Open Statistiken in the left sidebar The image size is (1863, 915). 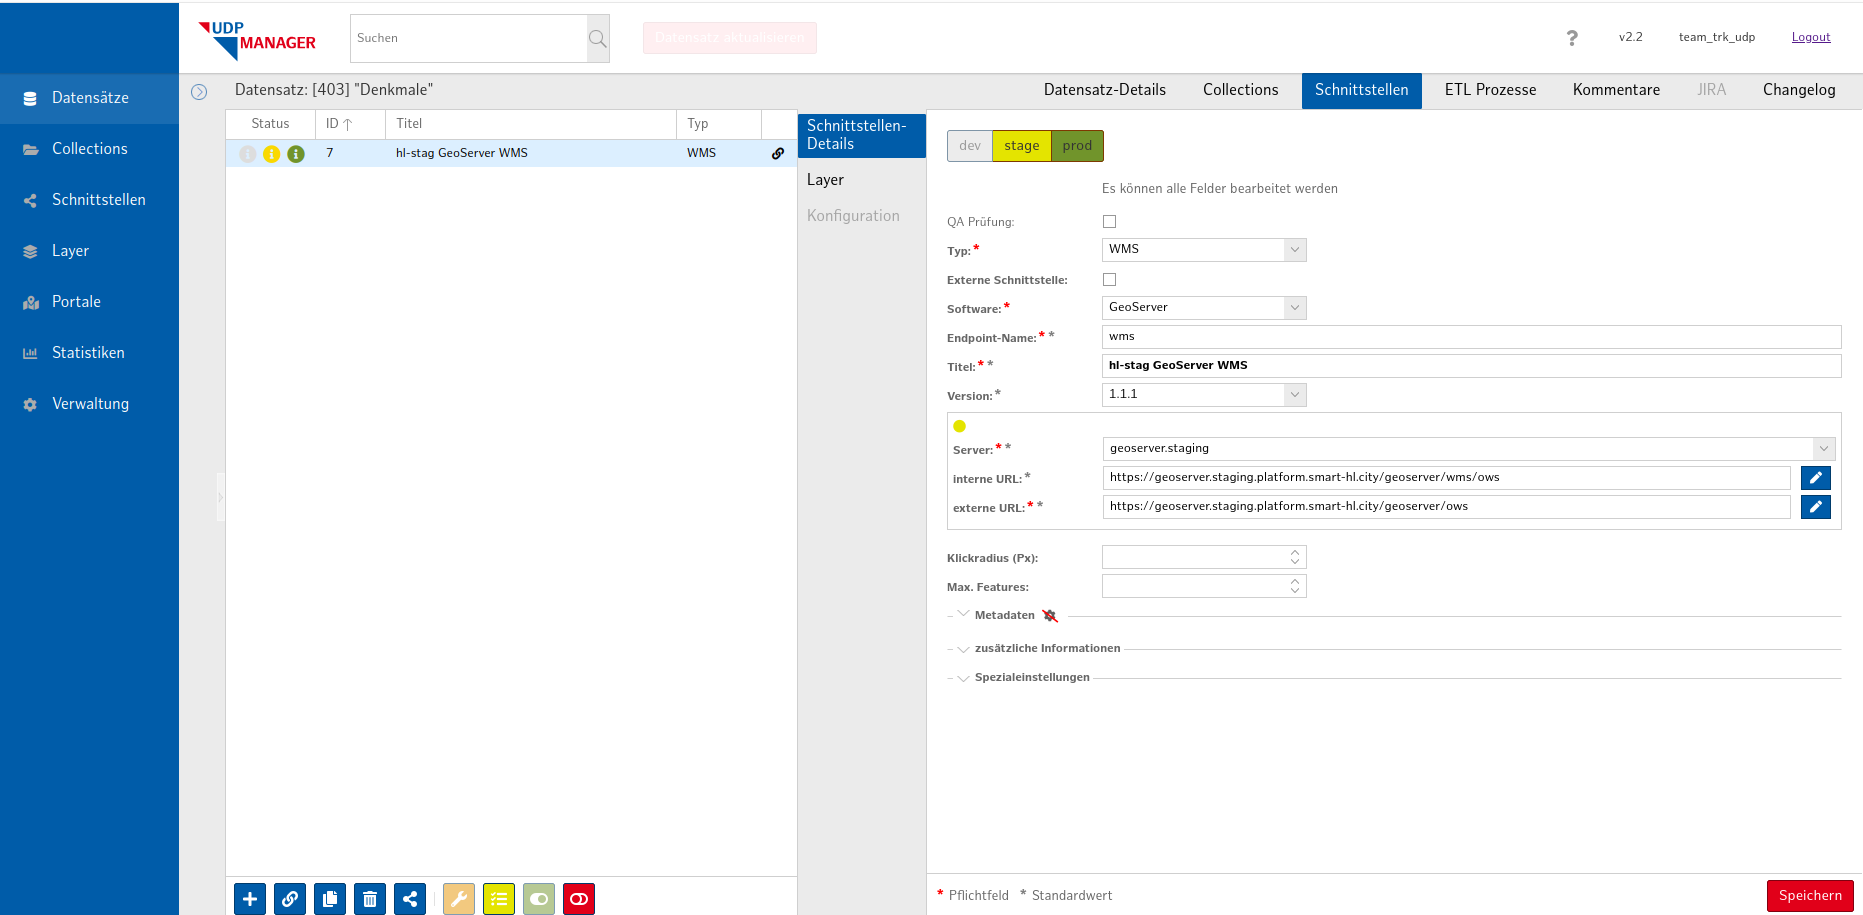pos(88,353)
